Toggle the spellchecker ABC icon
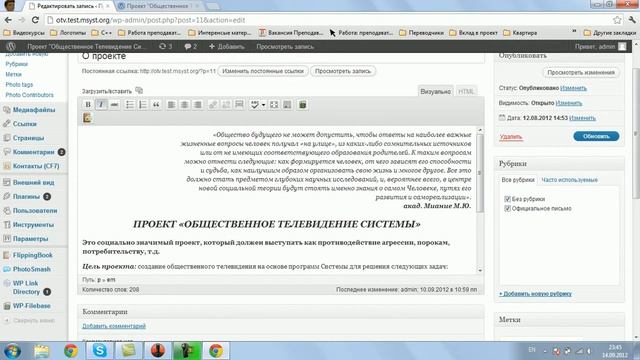640x360 pixels. point(255,105)
